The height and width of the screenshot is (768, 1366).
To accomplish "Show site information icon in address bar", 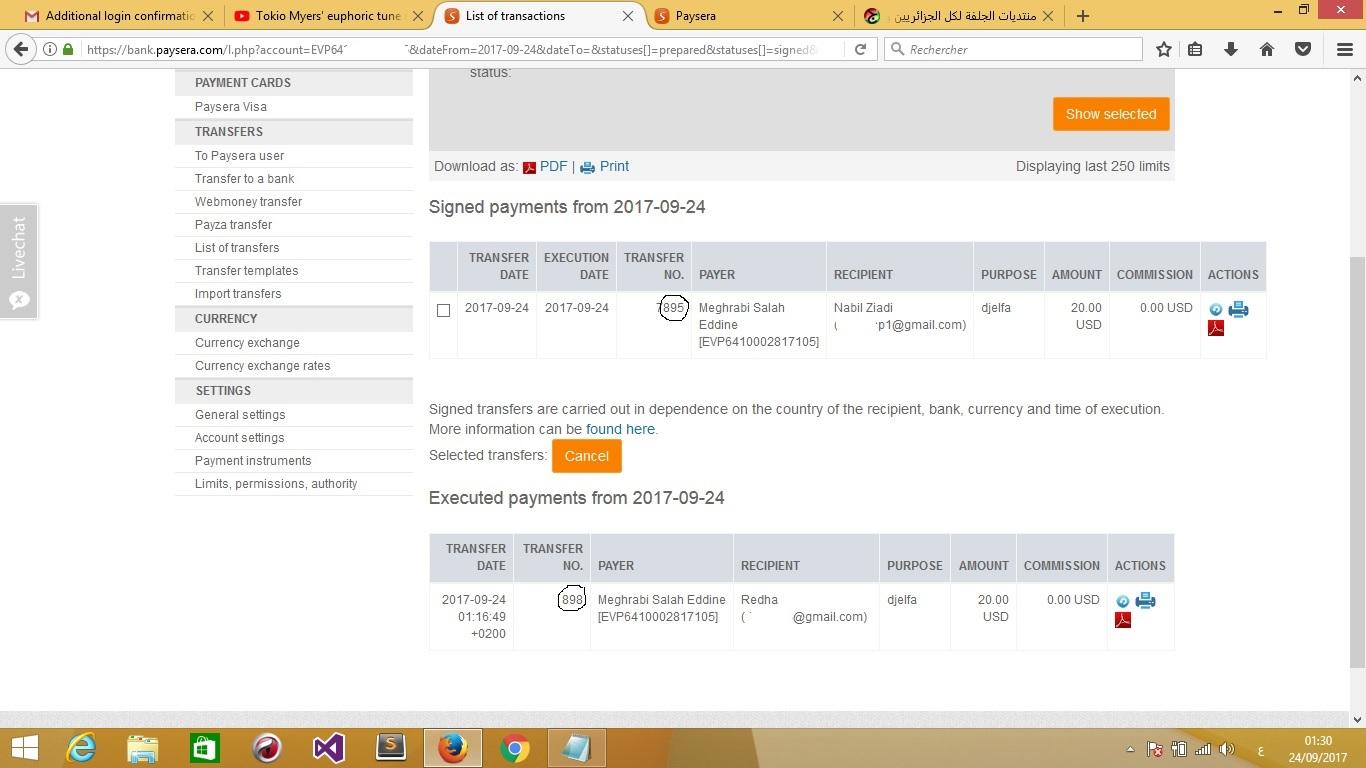I will click(x=49, y=49).
